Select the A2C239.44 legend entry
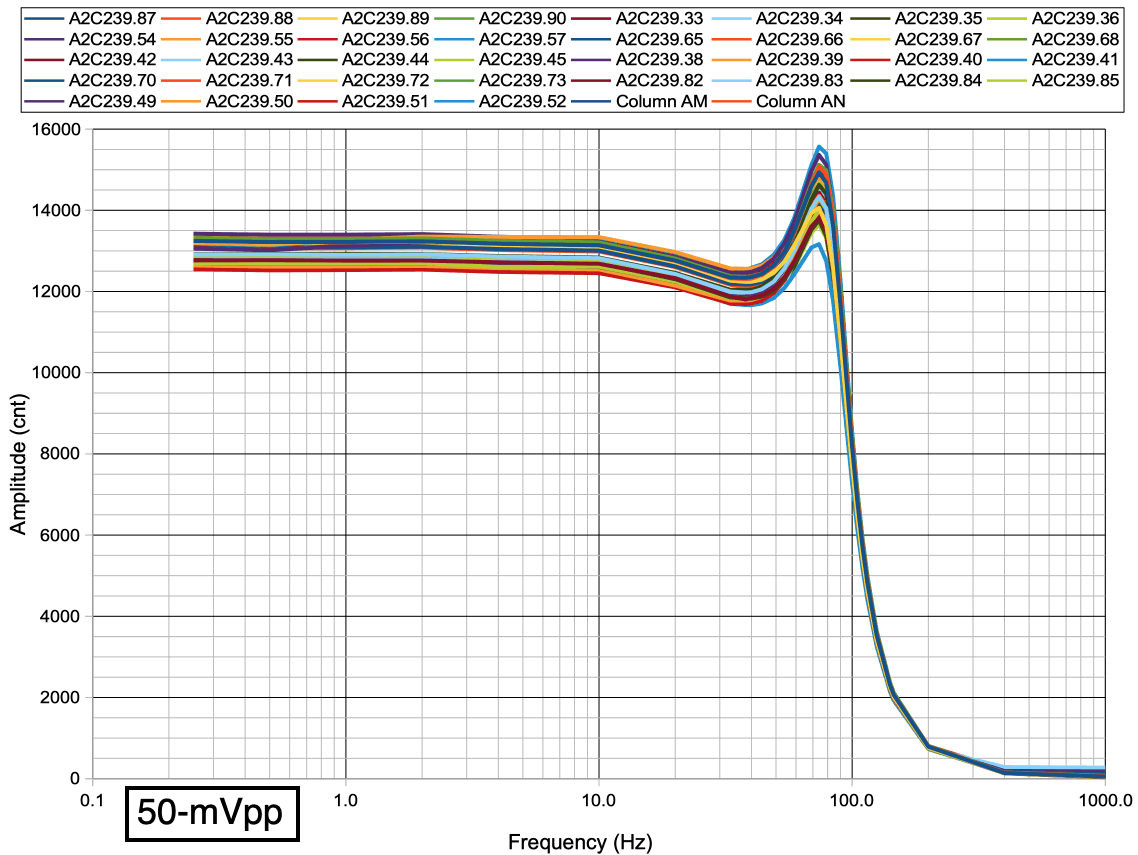Image resolution: width=1138 pixels, height=855 pixels. pos(385,59)
